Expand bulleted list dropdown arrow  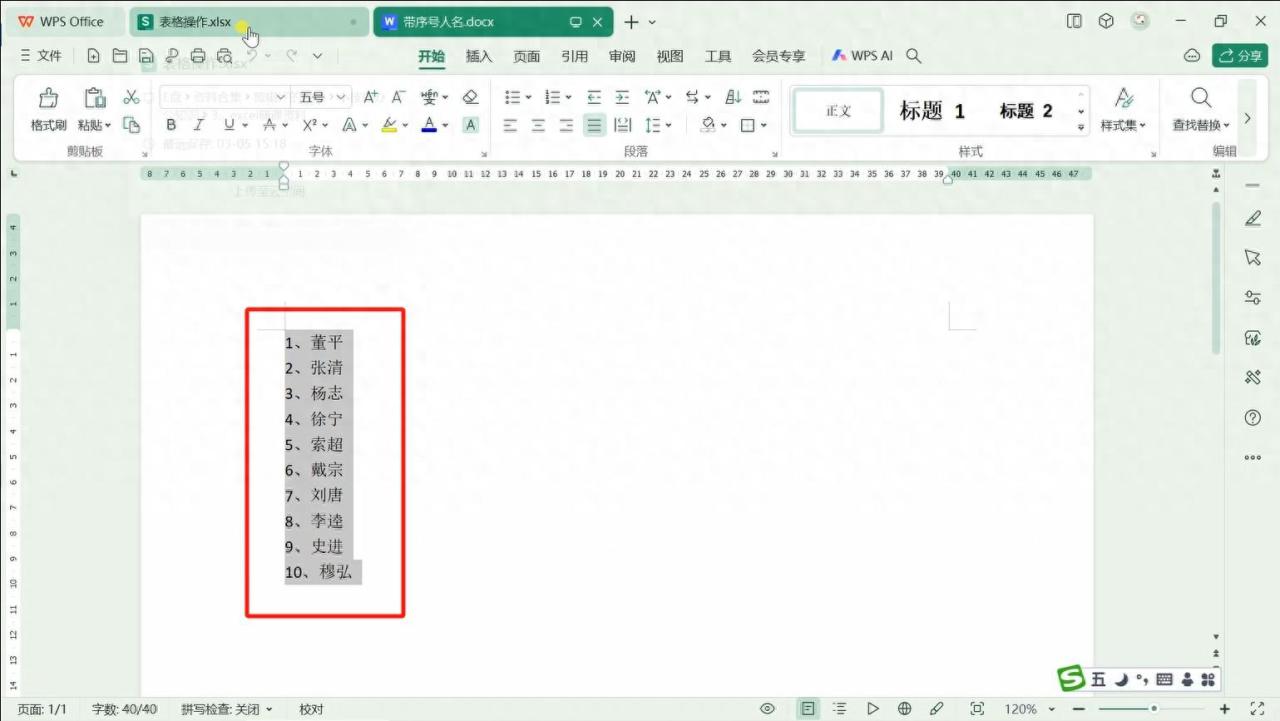[x=529, y=97]
